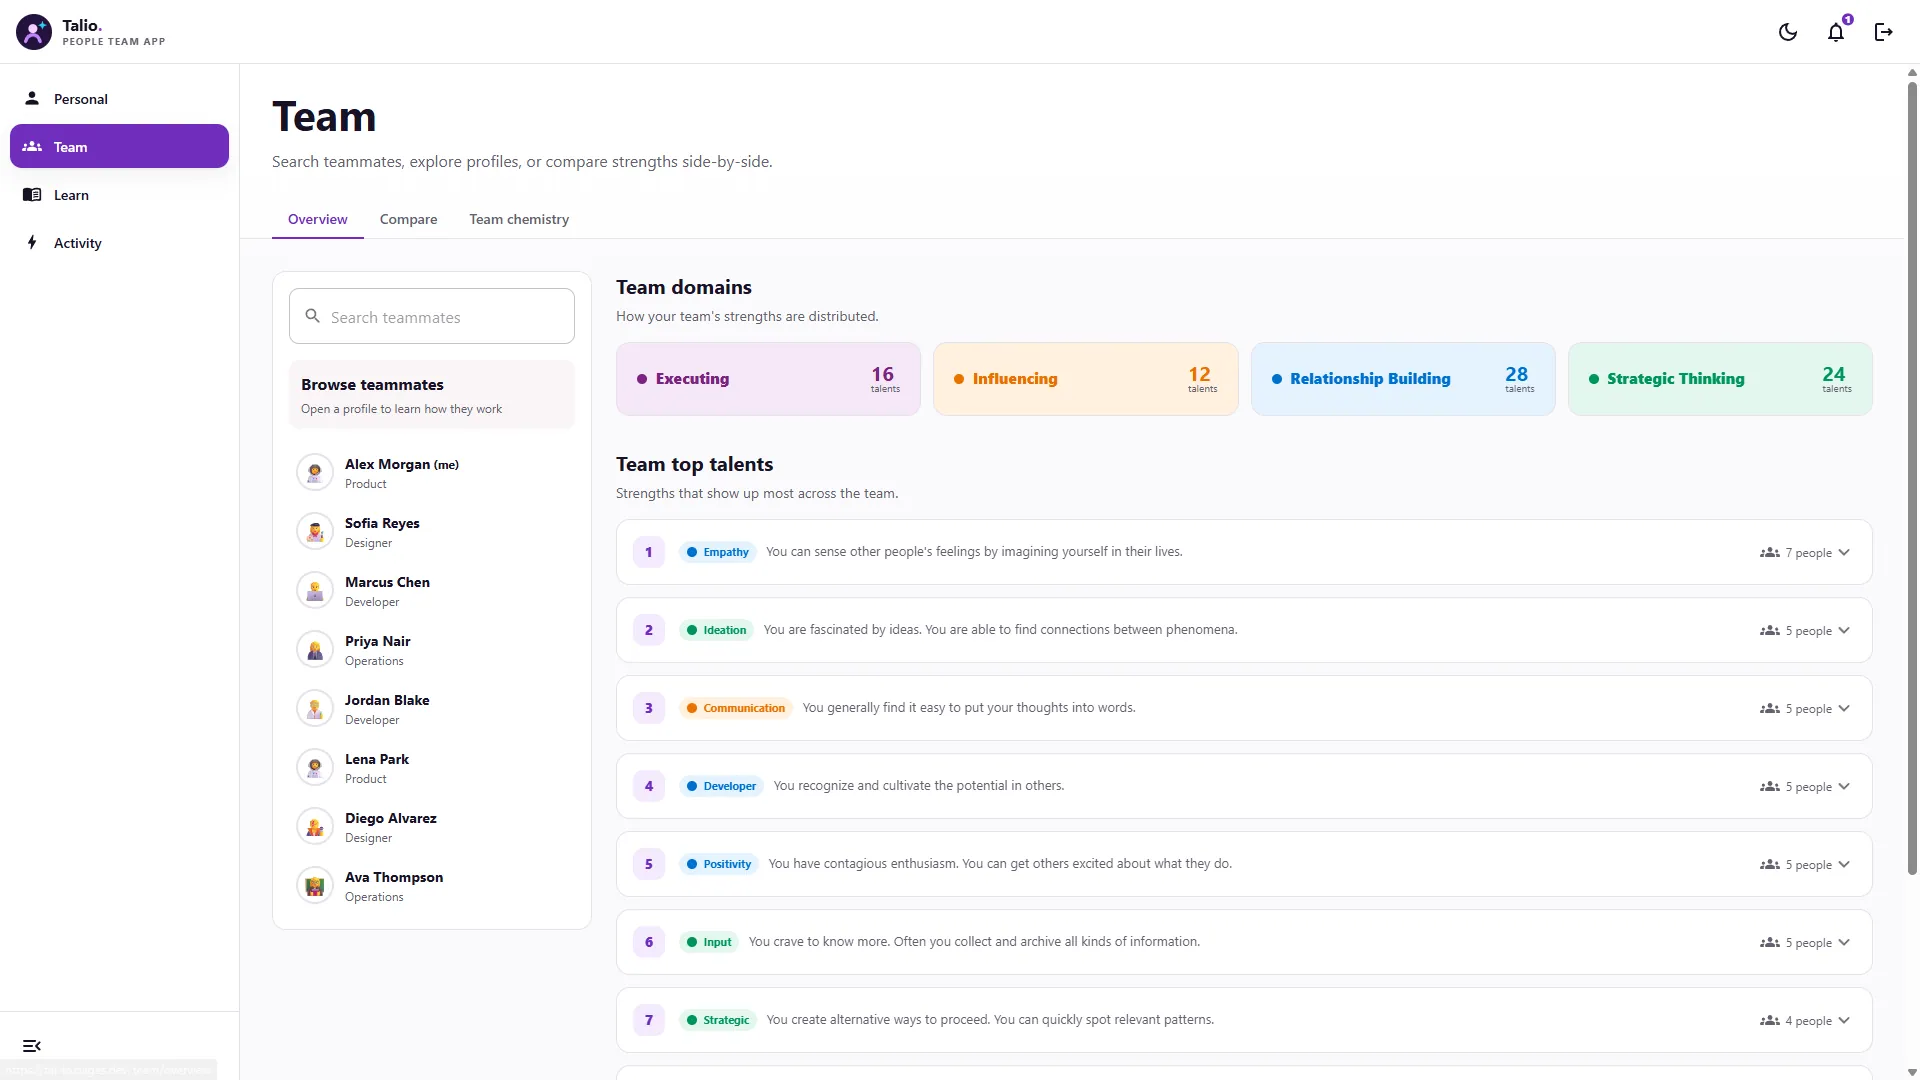Click the Browse teammates heading
1920x1080 pixels.
pyautogui.click(x=372, y=385)
